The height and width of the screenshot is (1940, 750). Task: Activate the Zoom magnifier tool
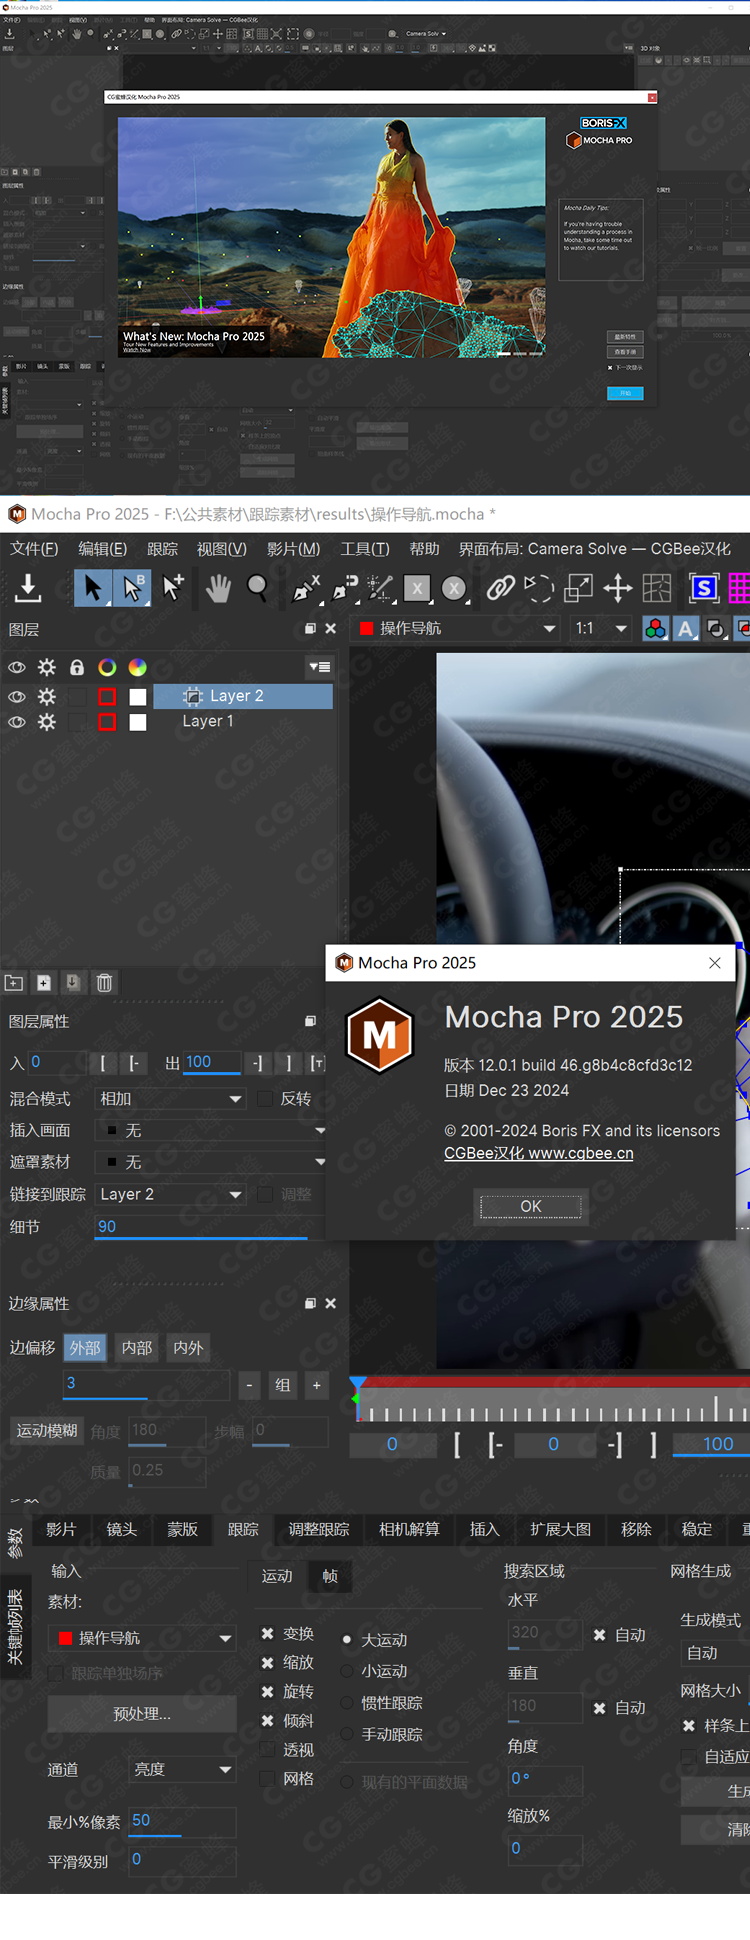[x=257, y=588]
